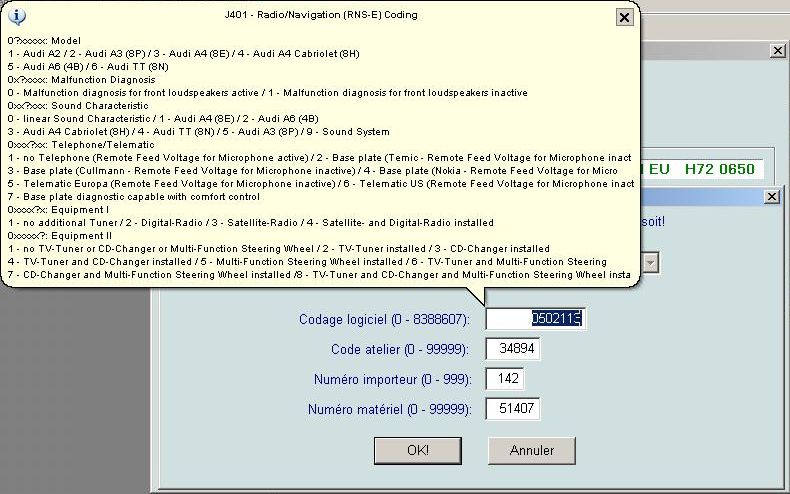
Task: Select the Codage logiciel input field
Action: tap(535, 319)
